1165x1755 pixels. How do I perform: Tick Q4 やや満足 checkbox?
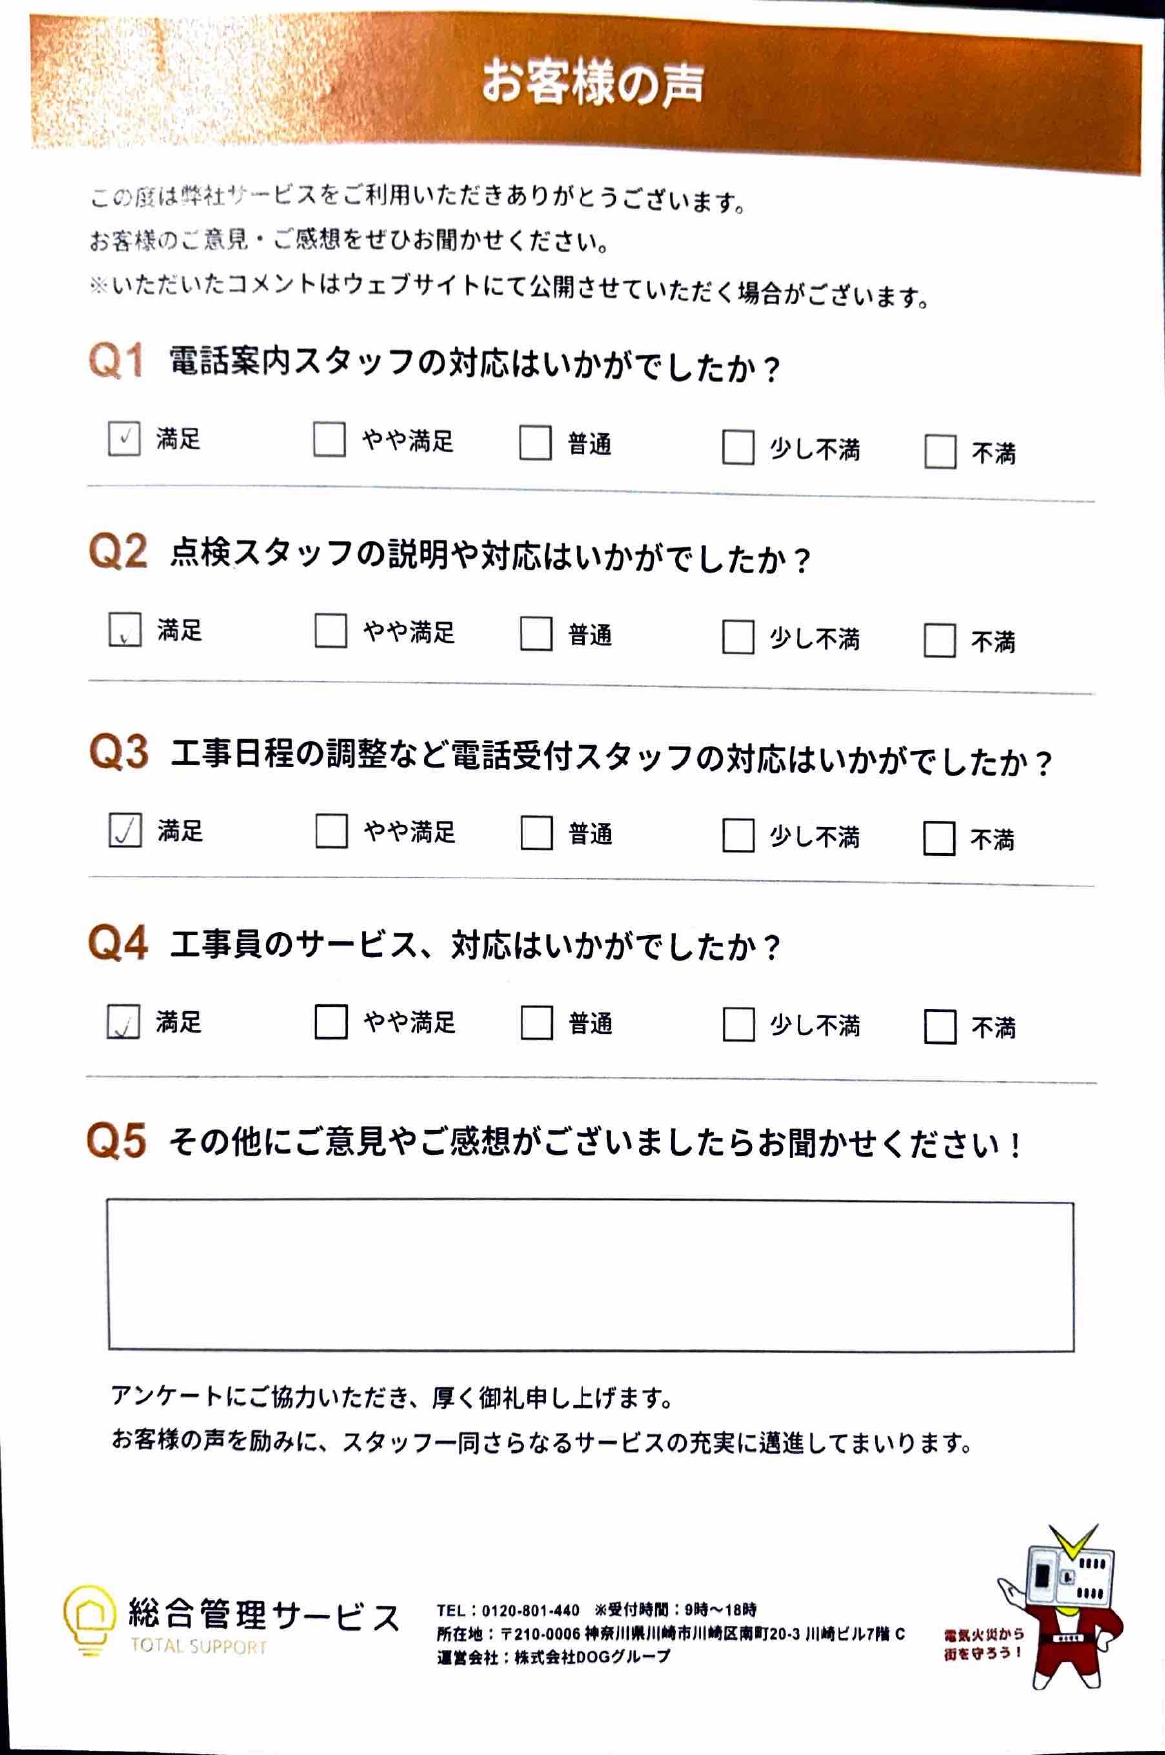pos(331,1022)
